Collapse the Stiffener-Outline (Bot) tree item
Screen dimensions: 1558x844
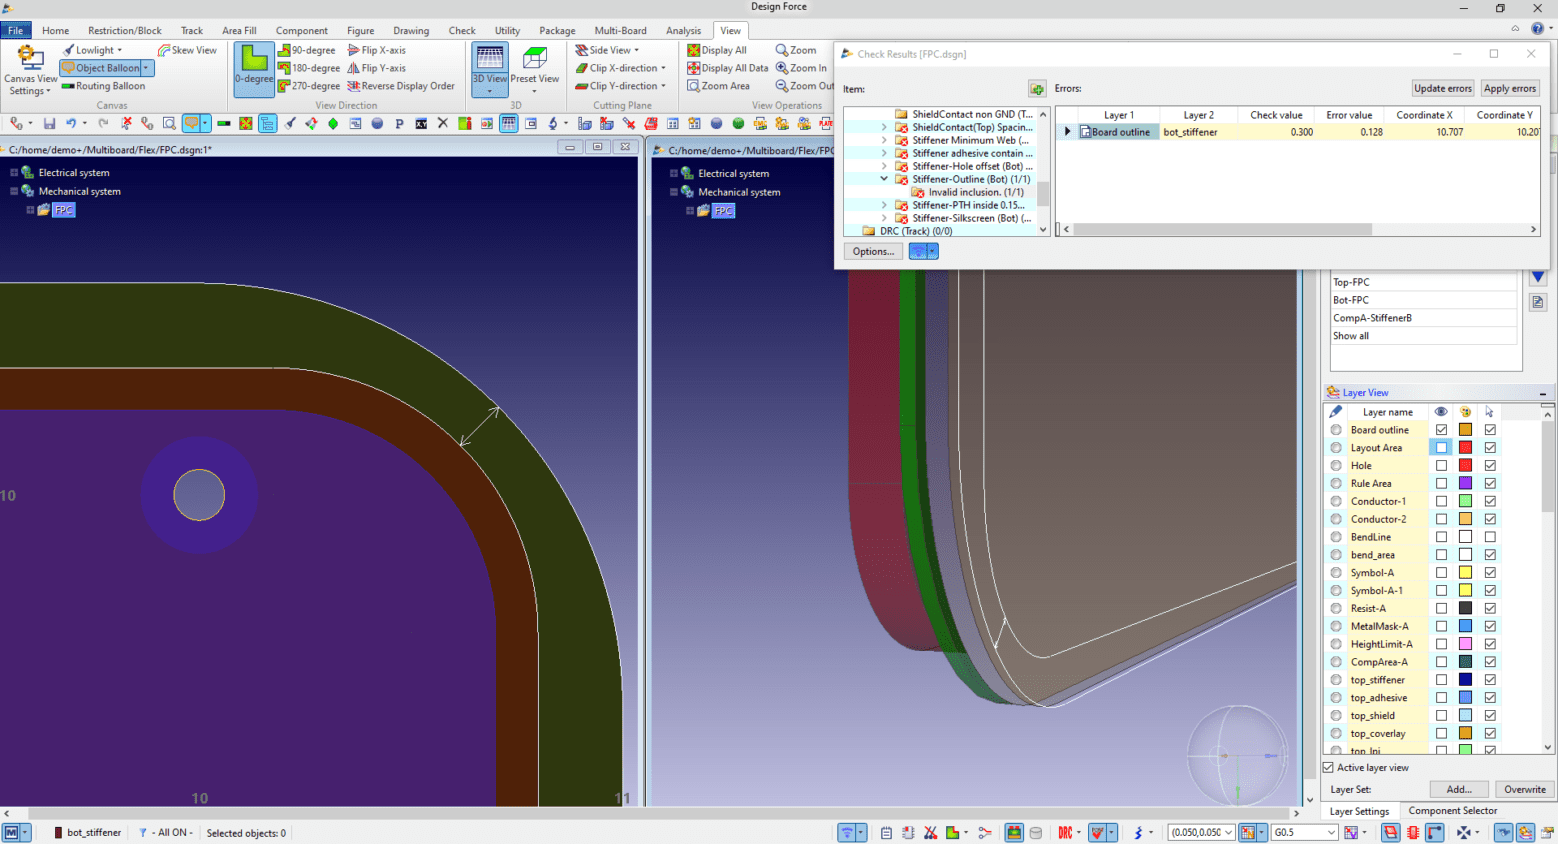point(884,179)
